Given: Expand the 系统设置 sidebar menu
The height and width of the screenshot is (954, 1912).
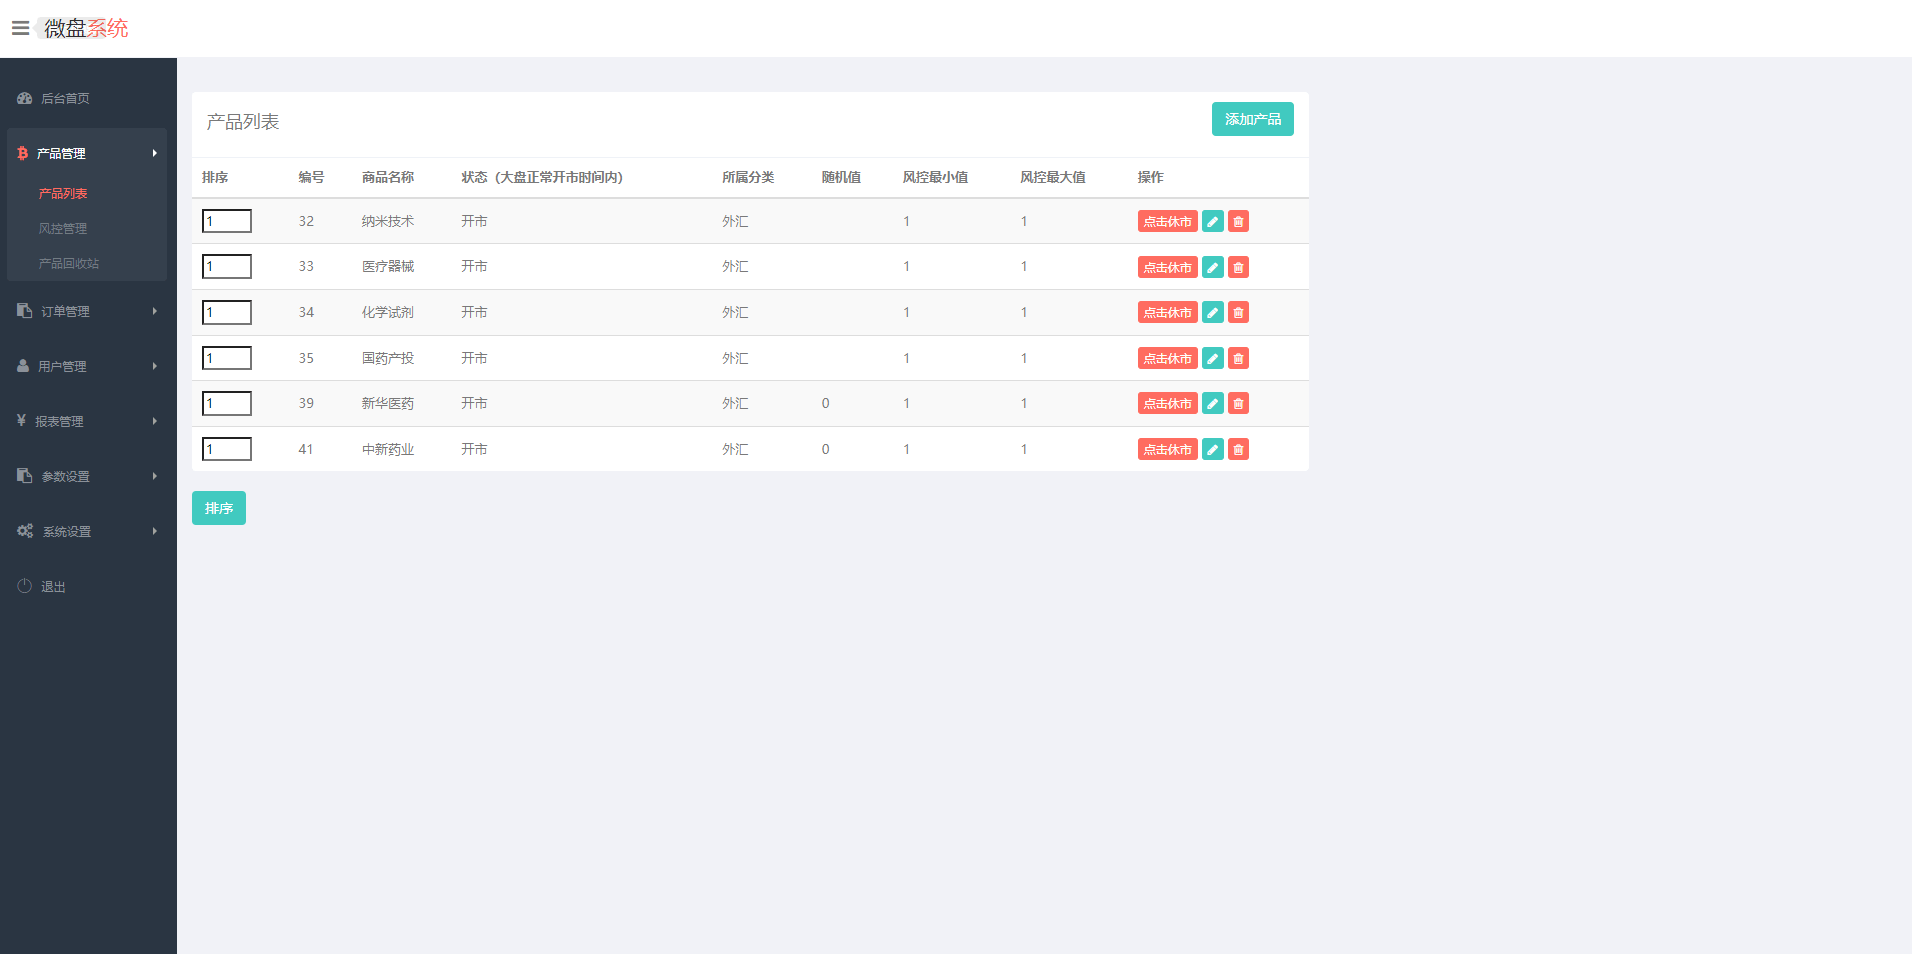Looking at the screenshot, I should (86, 531).
